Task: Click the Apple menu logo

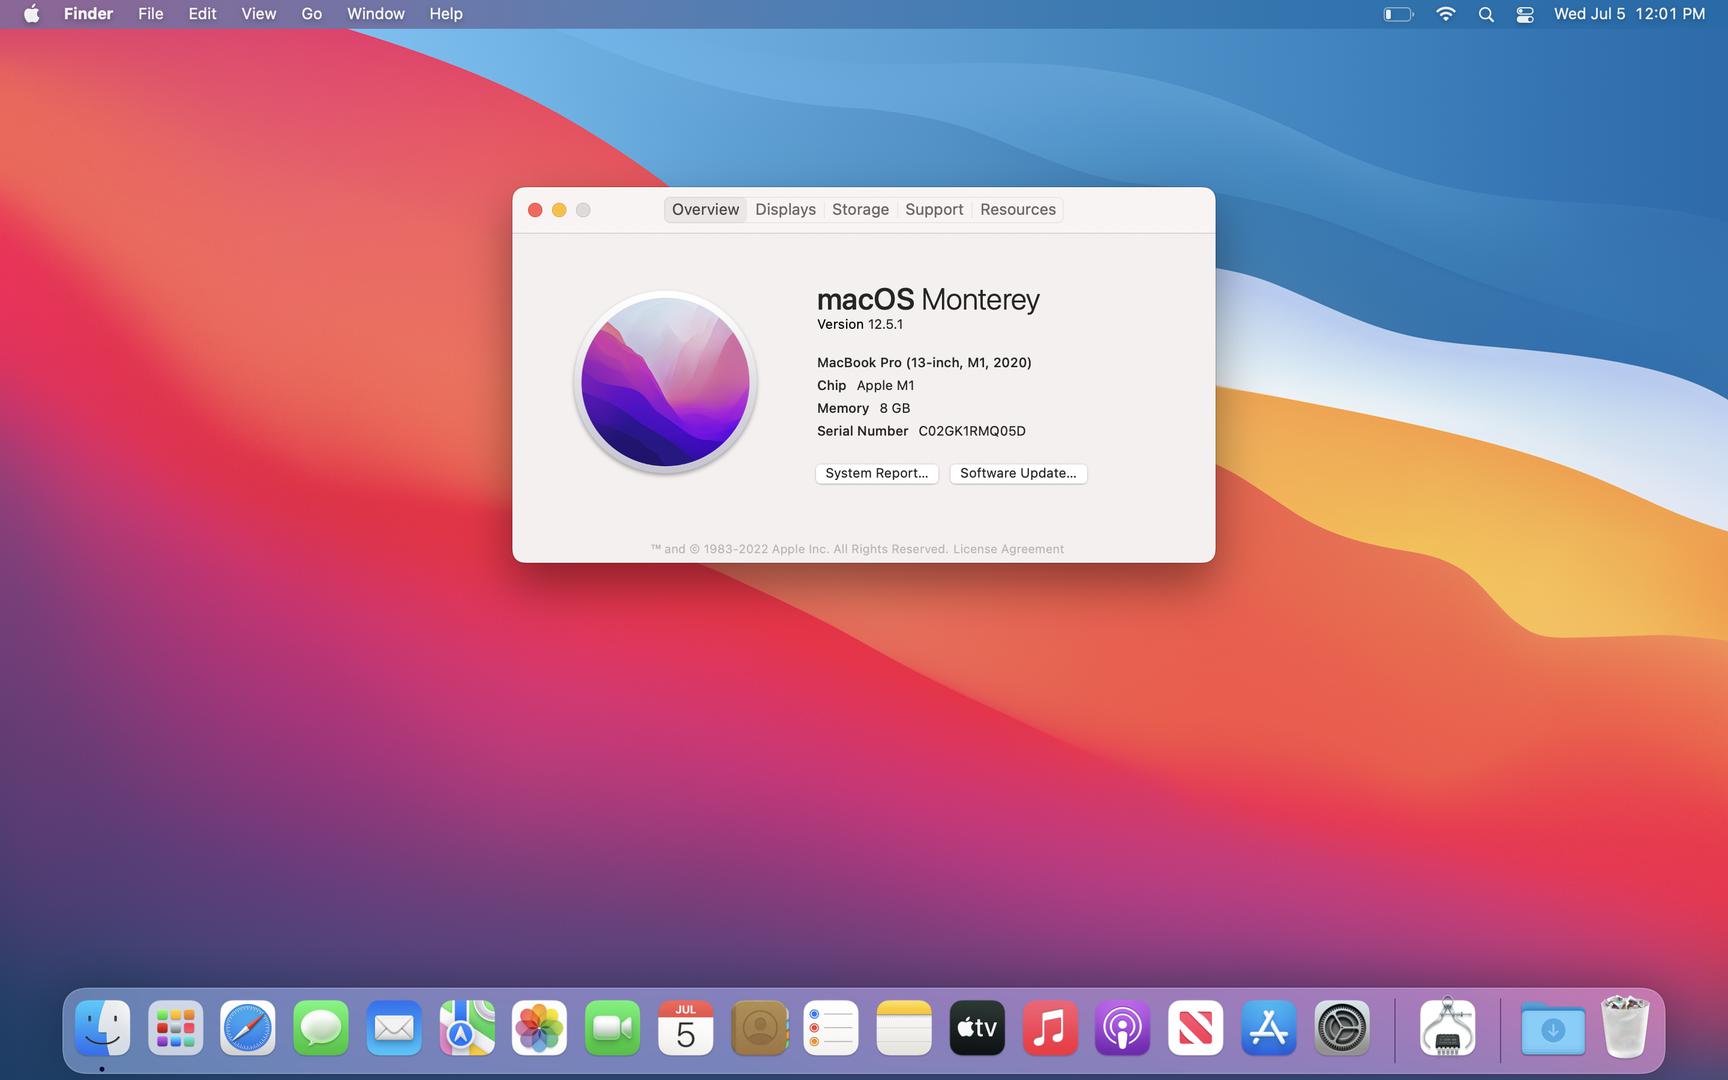Action: pyautogui.click(x=31, y=14)
